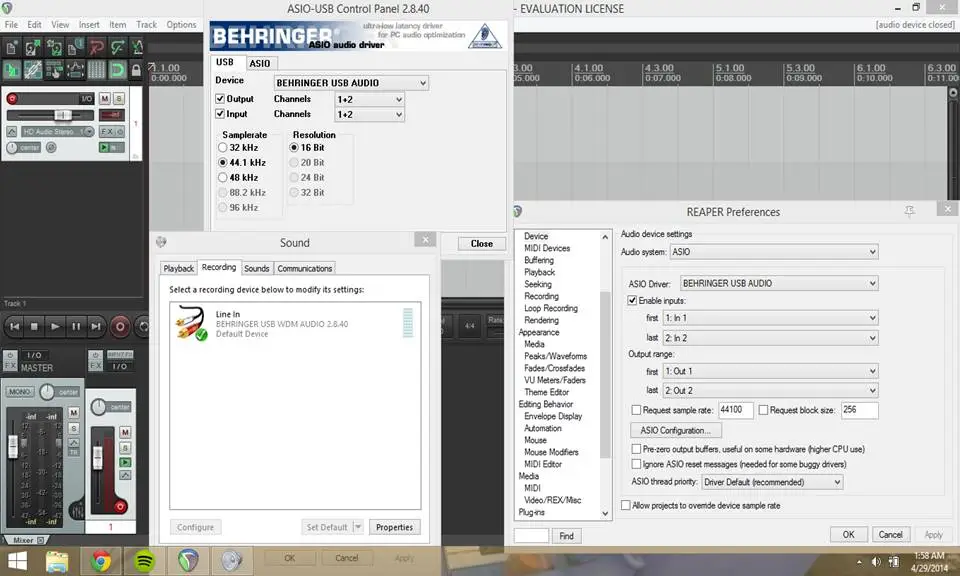Switch to Playback tab in Sound dialog

(178, 268)
